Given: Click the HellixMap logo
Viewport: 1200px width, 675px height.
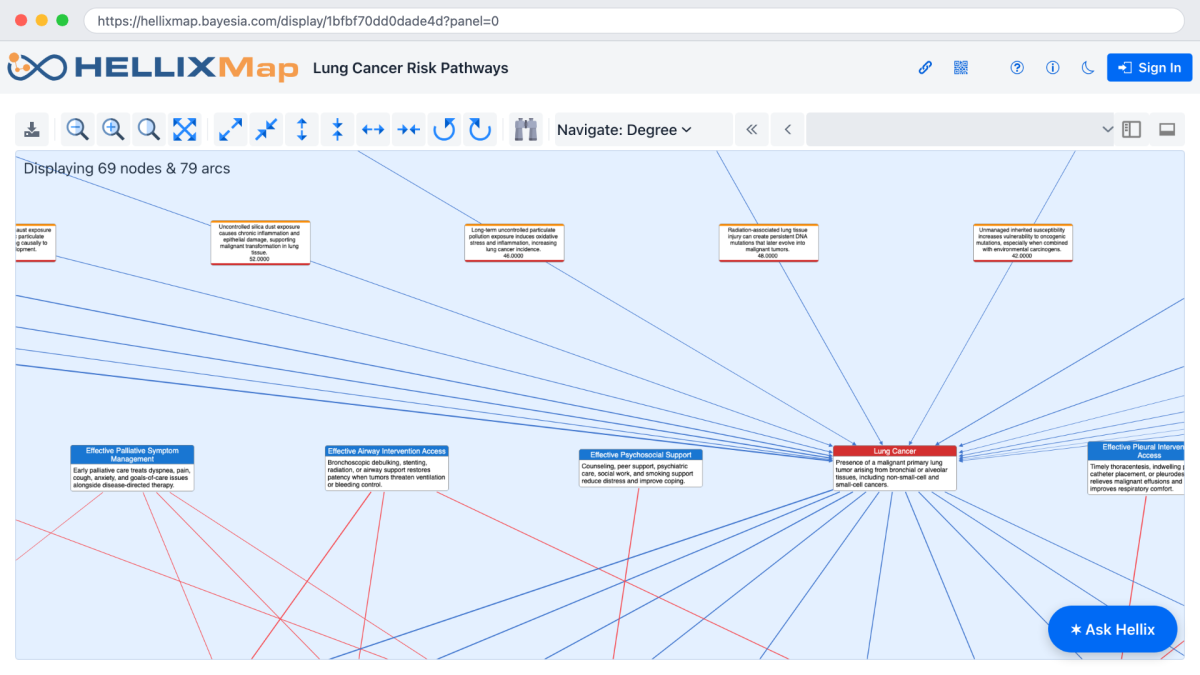Looking at the screenshot, I should tap(153, 67).
